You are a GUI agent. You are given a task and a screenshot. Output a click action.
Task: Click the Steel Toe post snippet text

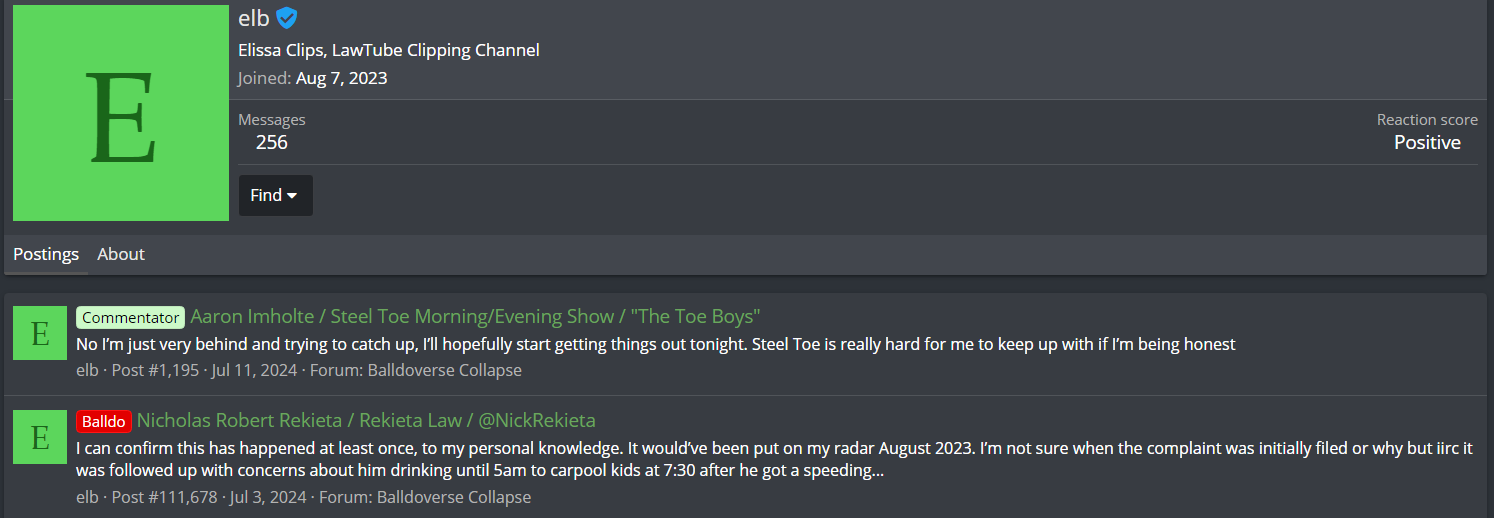pyautogui.click(x=655, y=344)
